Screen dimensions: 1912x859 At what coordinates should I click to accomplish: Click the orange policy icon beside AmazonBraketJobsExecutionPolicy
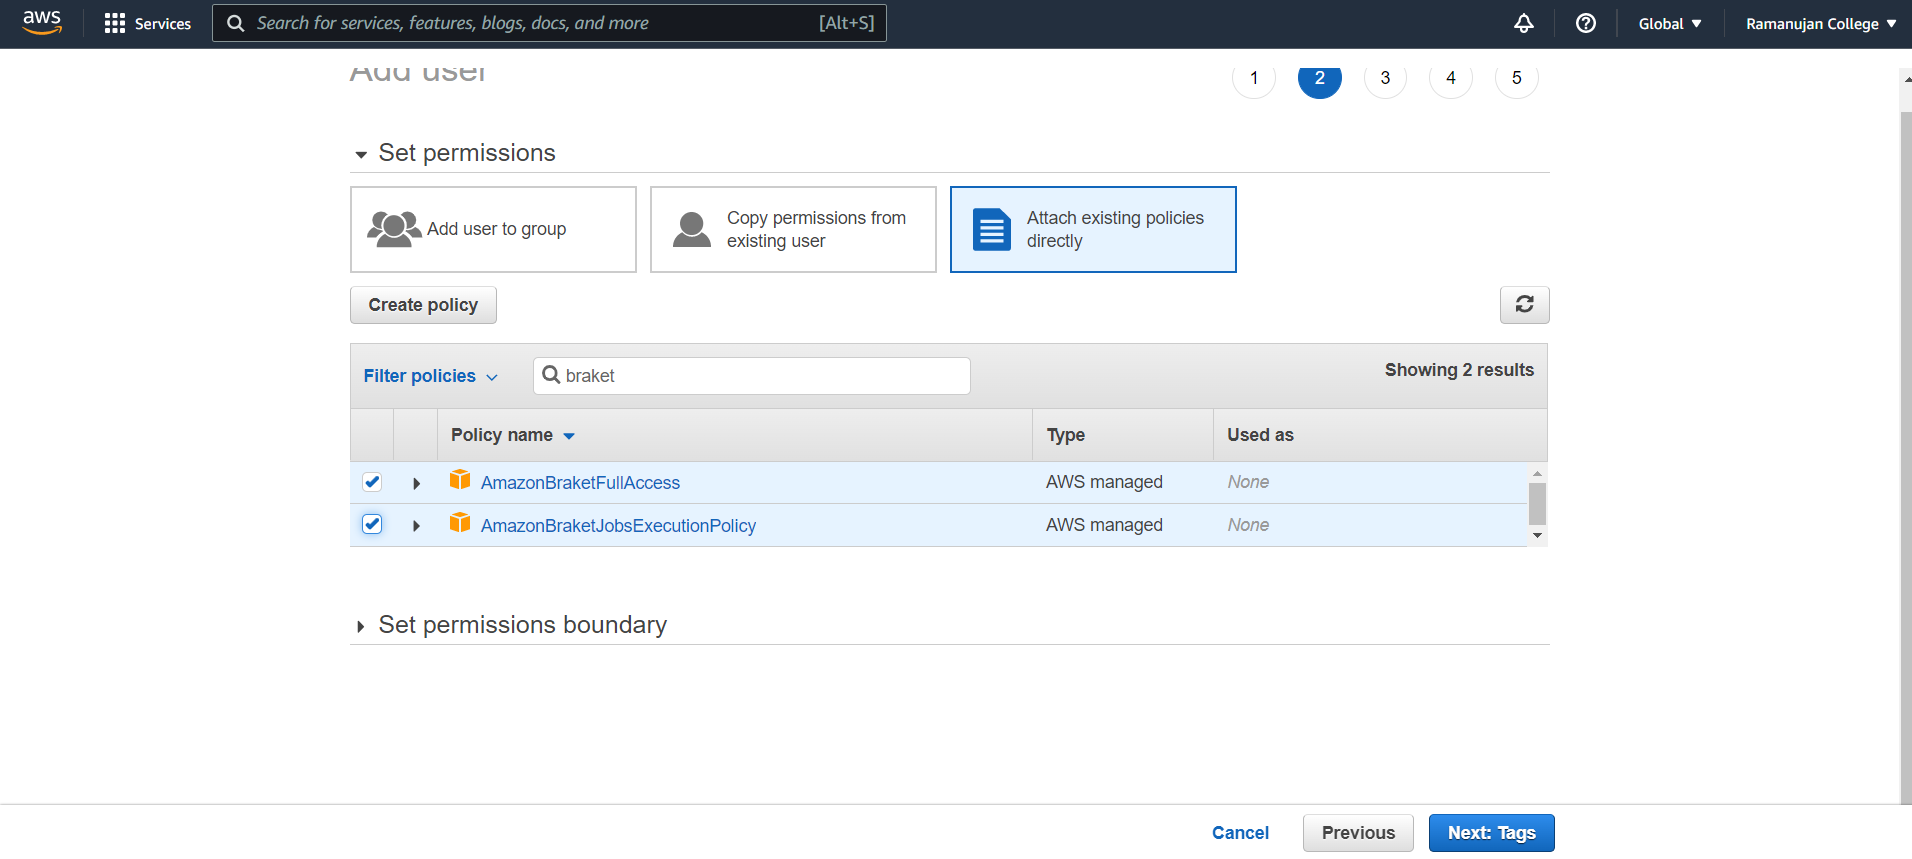460,523
